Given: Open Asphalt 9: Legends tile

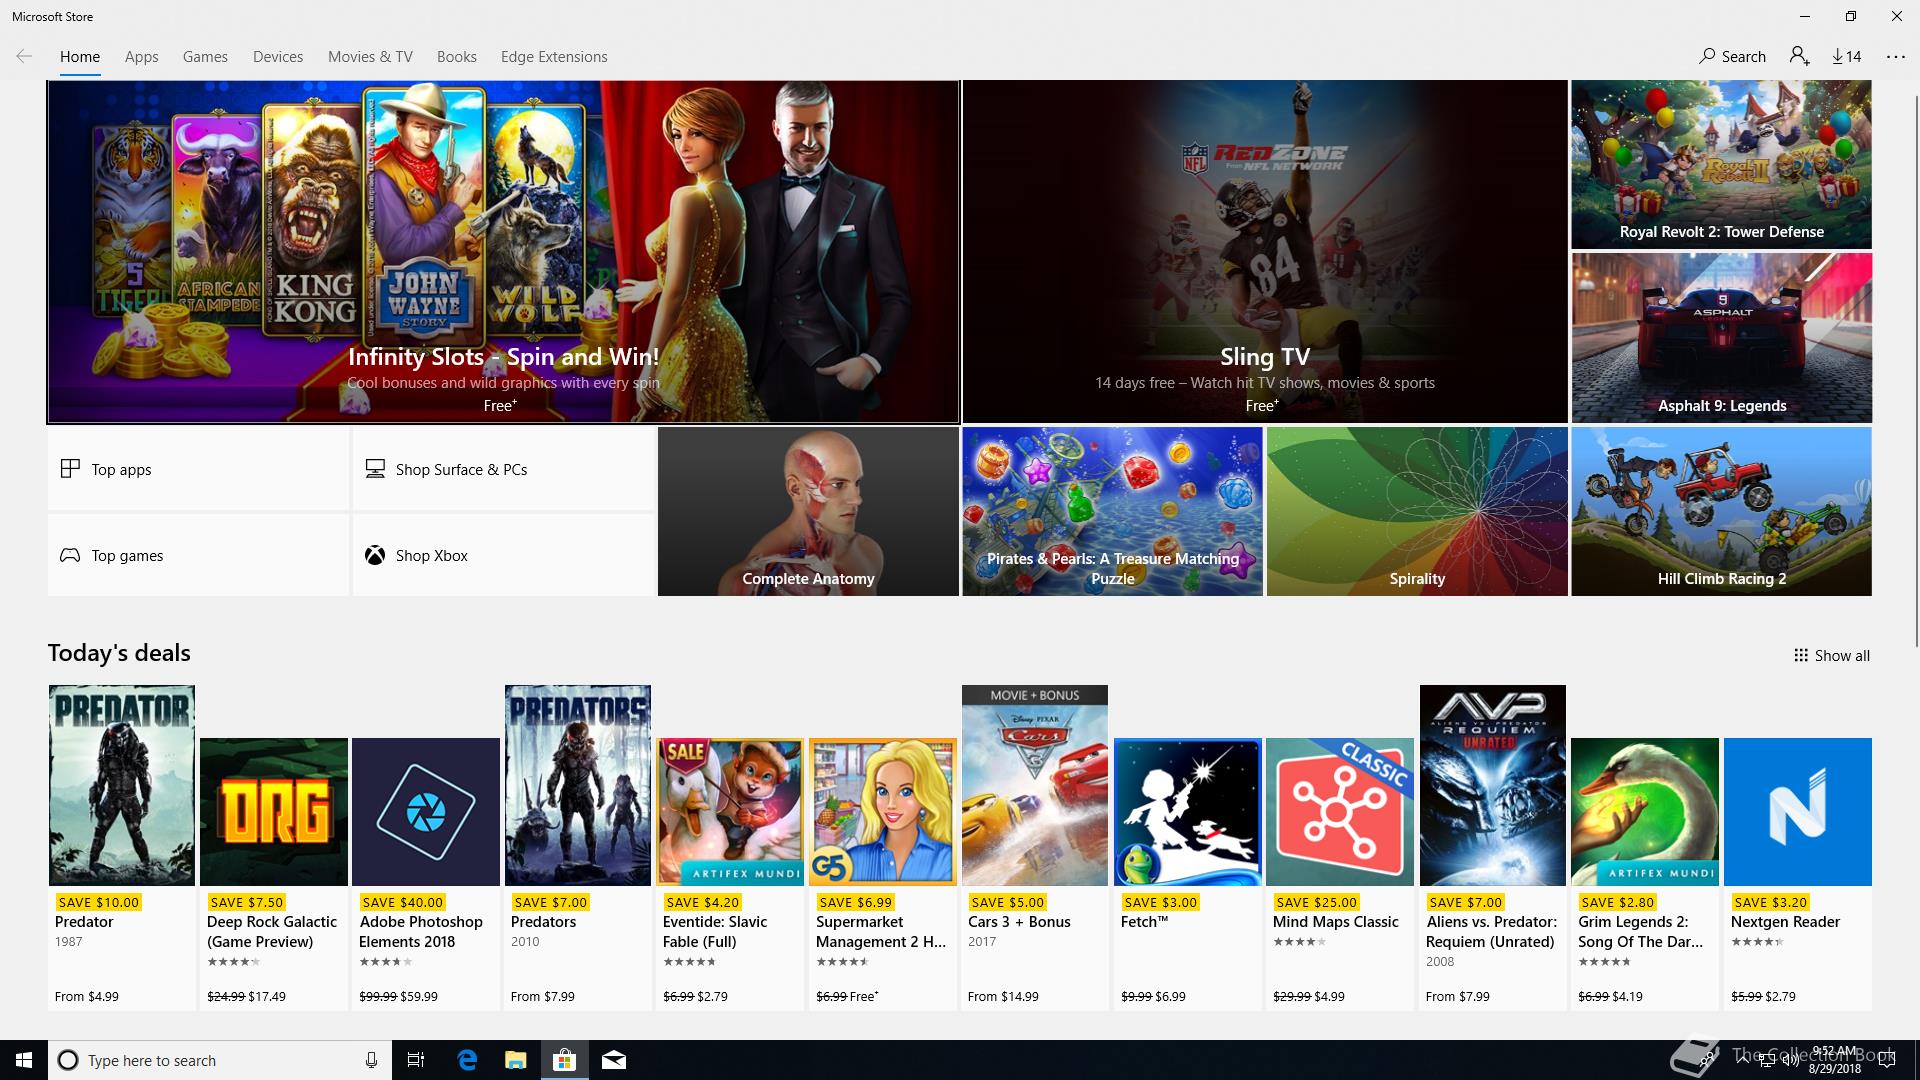Looking at the screenshot, I should 1722,338.
